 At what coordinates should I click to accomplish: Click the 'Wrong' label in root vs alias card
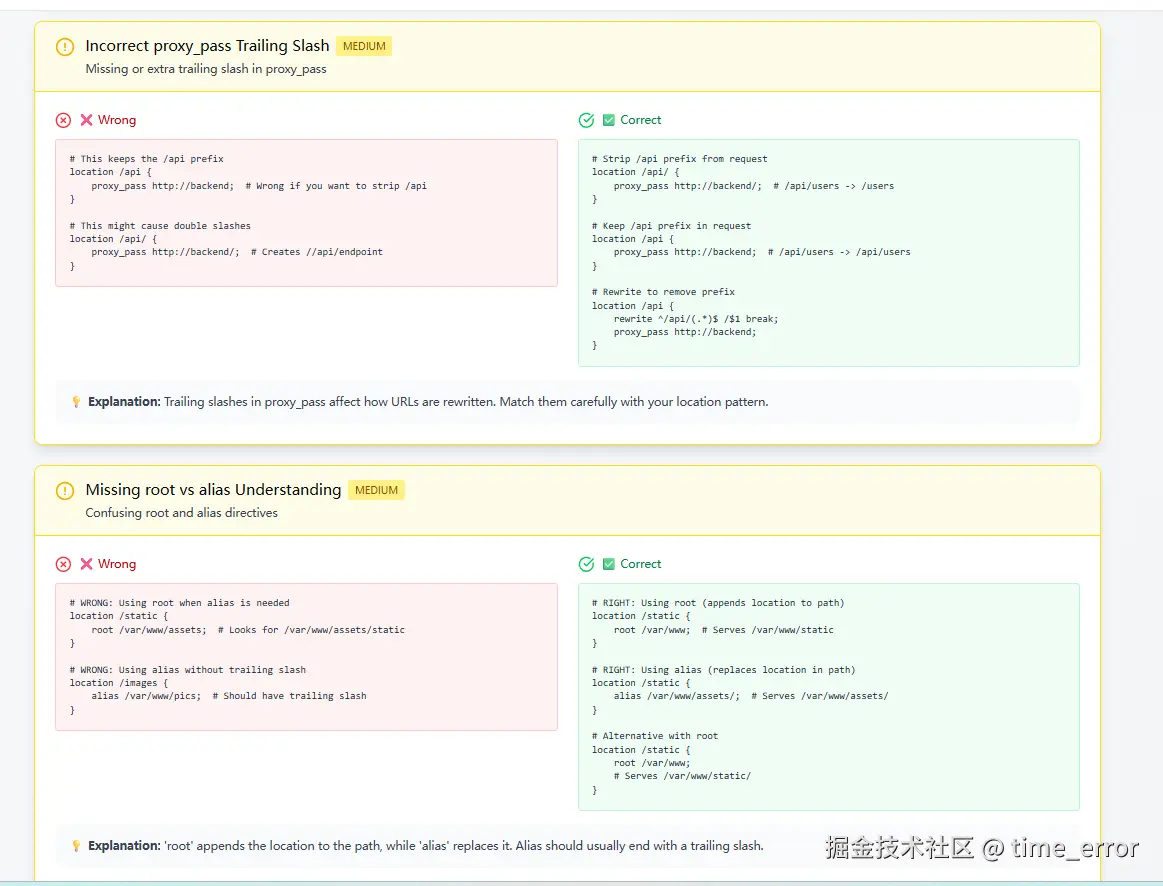[117, 564]
